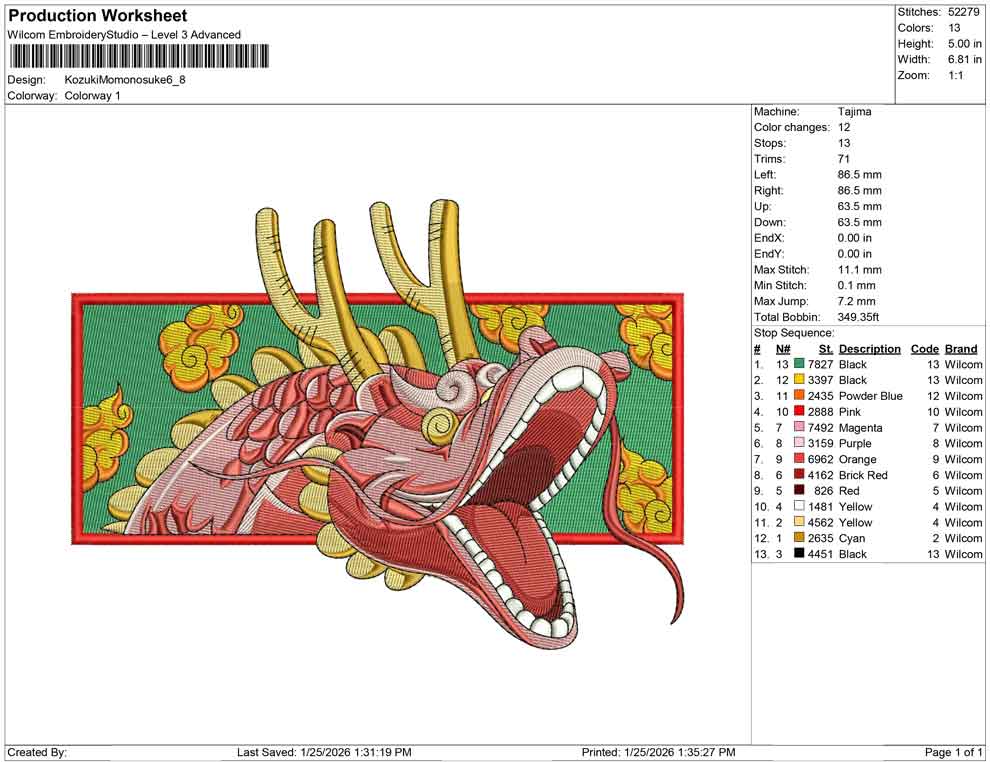Click the swatch next to 6962 Orange
Screen dimensions: 990x762
[799, 458]
